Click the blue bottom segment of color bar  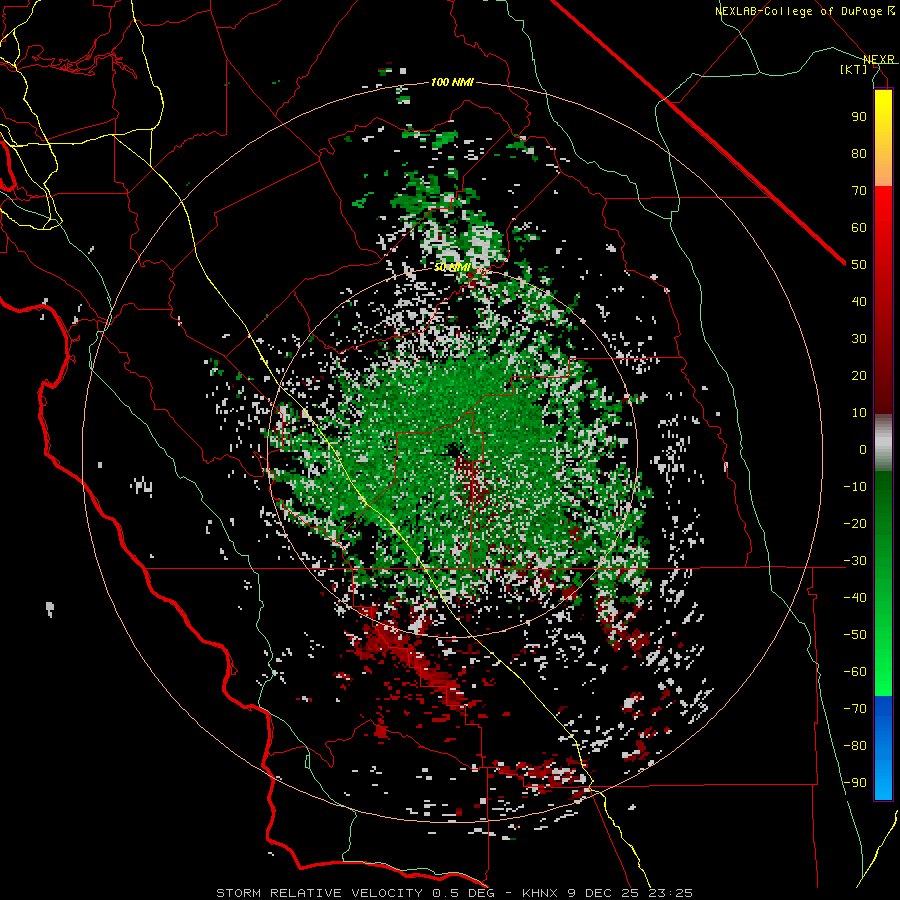point(883,748)
